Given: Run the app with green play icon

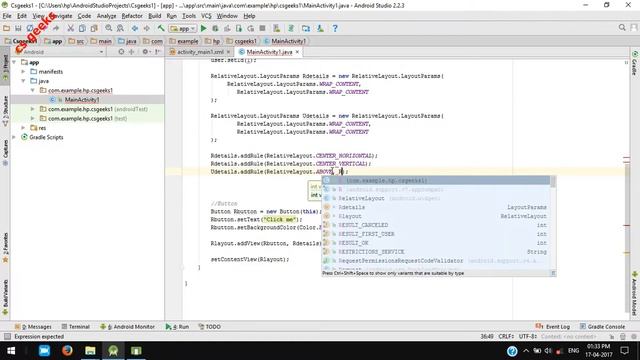Looking at the screenshot, I should click(x=203, y=28).
